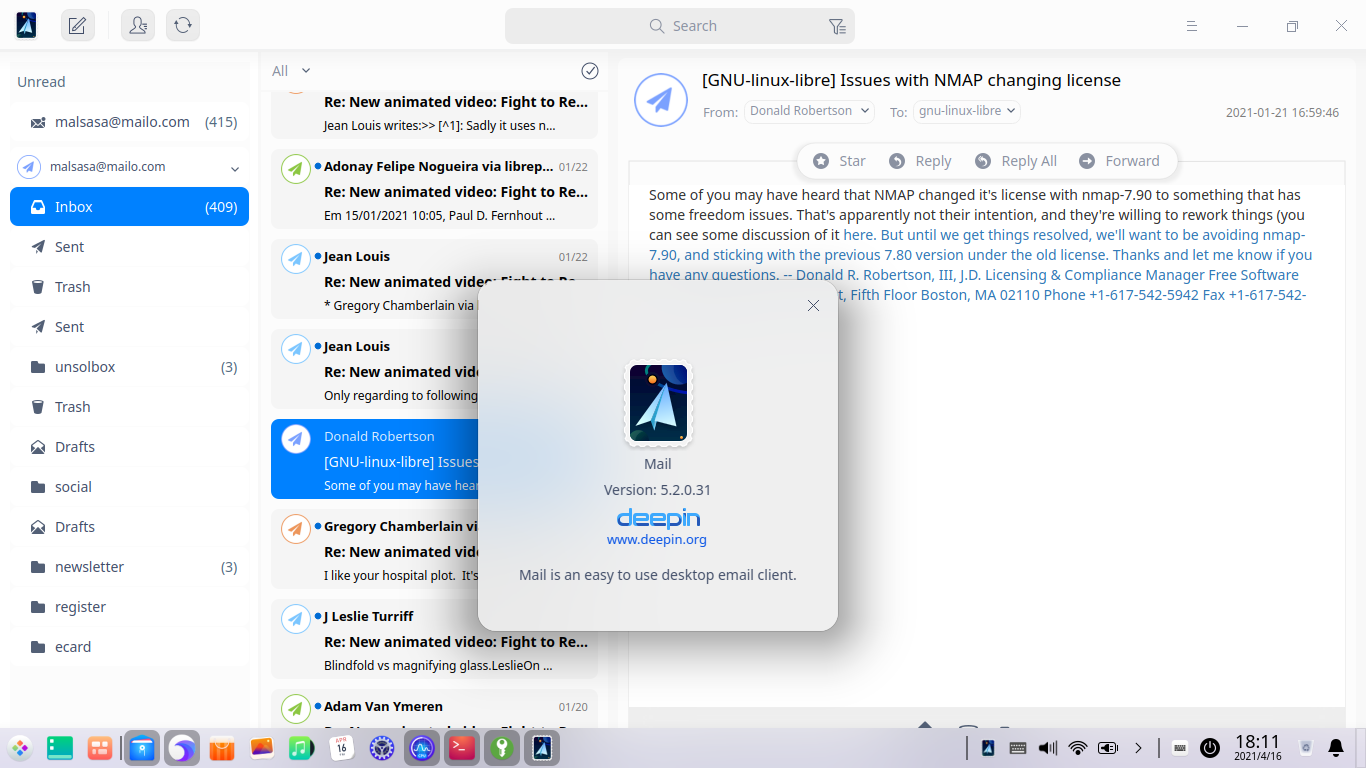
Task: Open the unsolbox folder
Action: 129,367
